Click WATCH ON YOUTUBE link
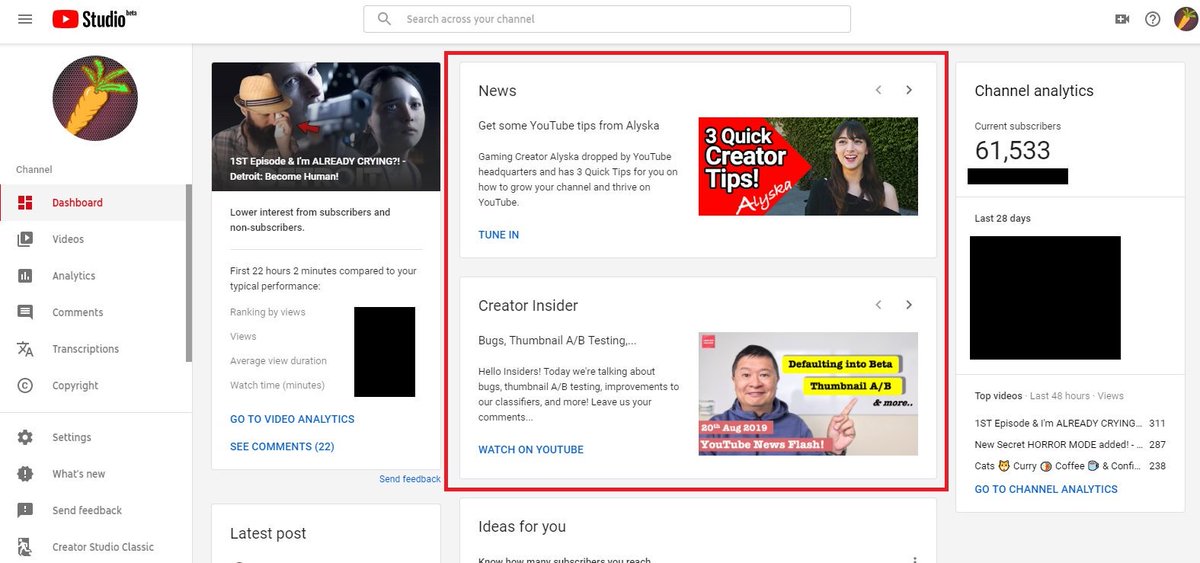Viewport: 1200px width, 563px height. pos(531,450)
